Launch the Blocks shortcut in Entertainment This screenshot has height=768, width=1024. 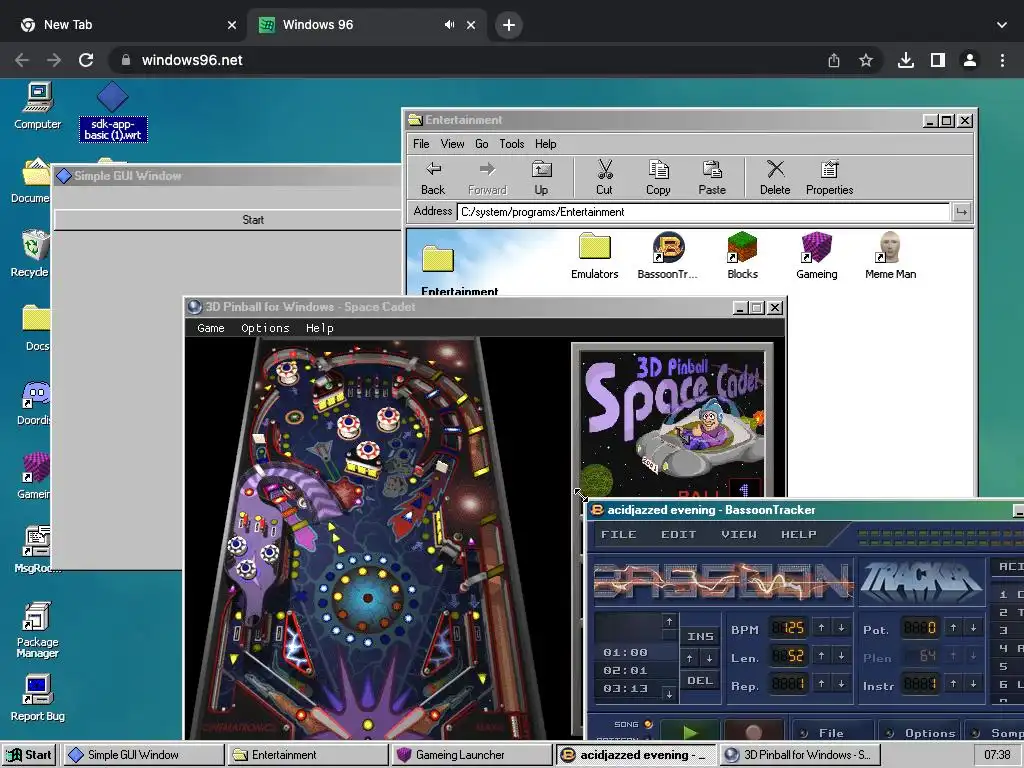[x=743, y=256]
